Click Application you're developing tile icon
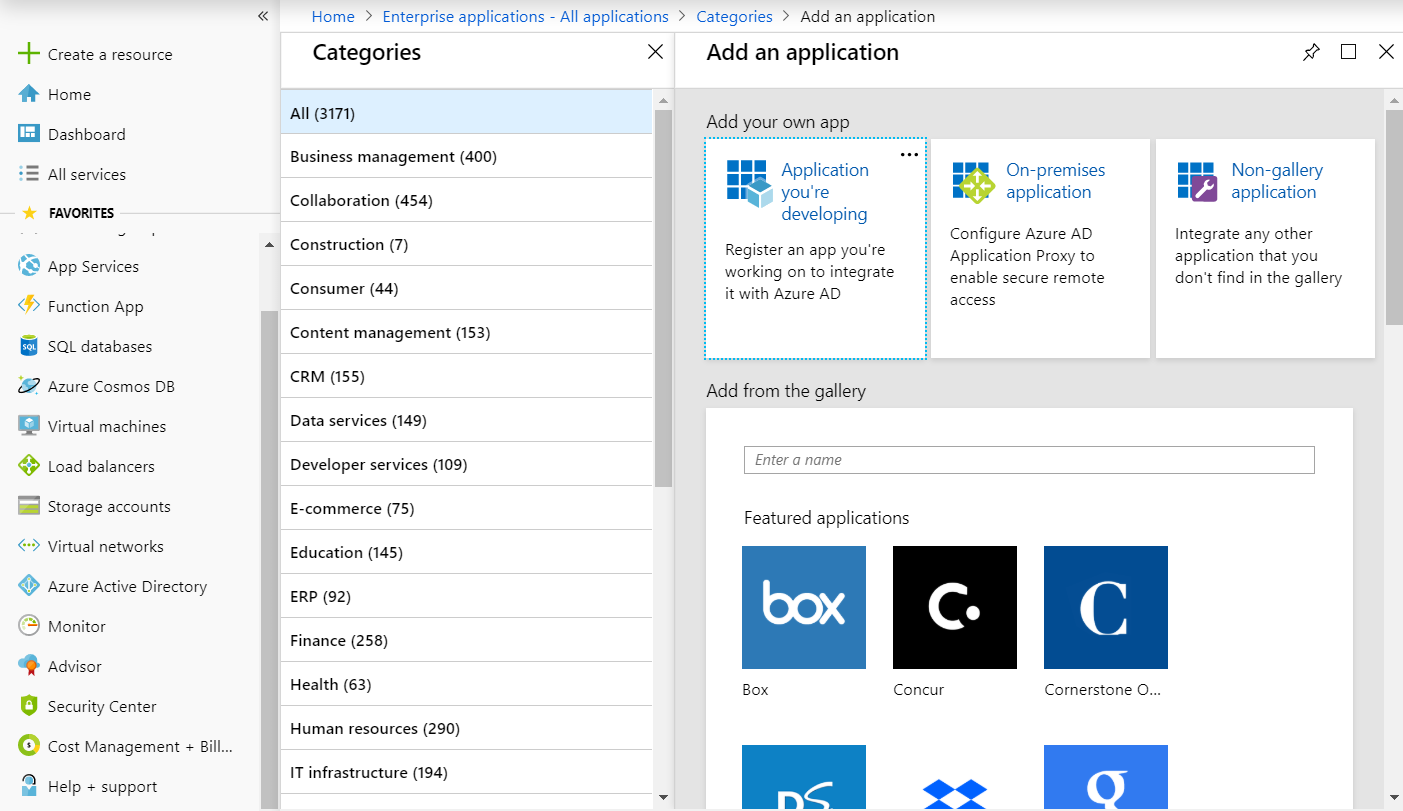The image size is (1403, 811). [x=749, y=182]
